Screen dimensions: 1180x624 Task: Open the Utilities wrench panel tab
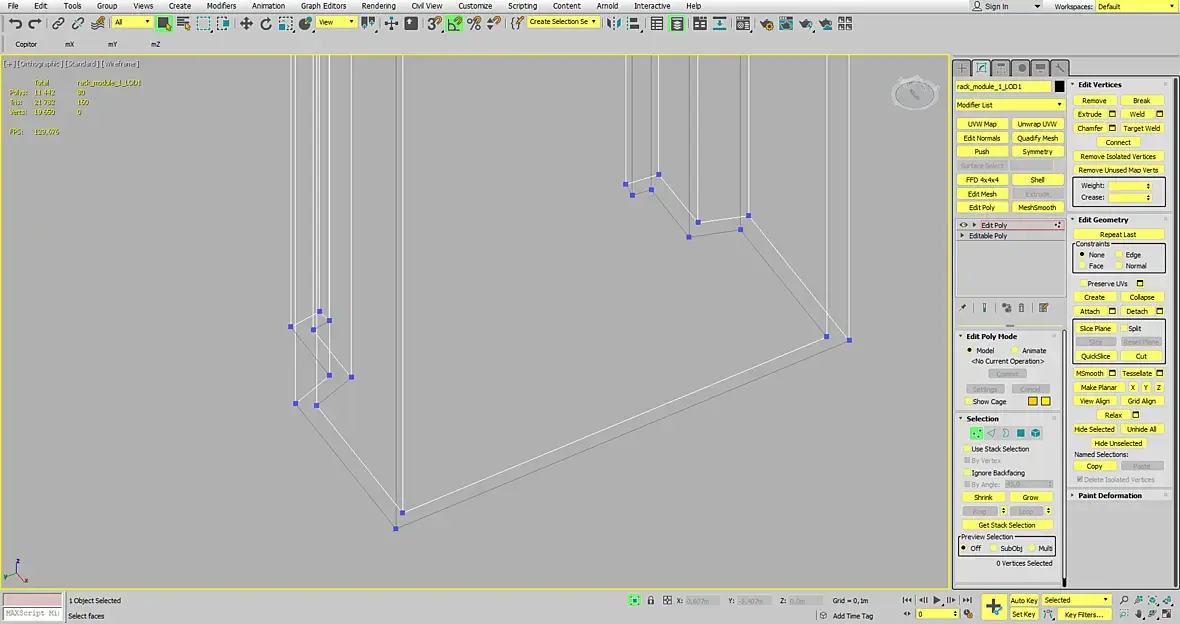1059,68
